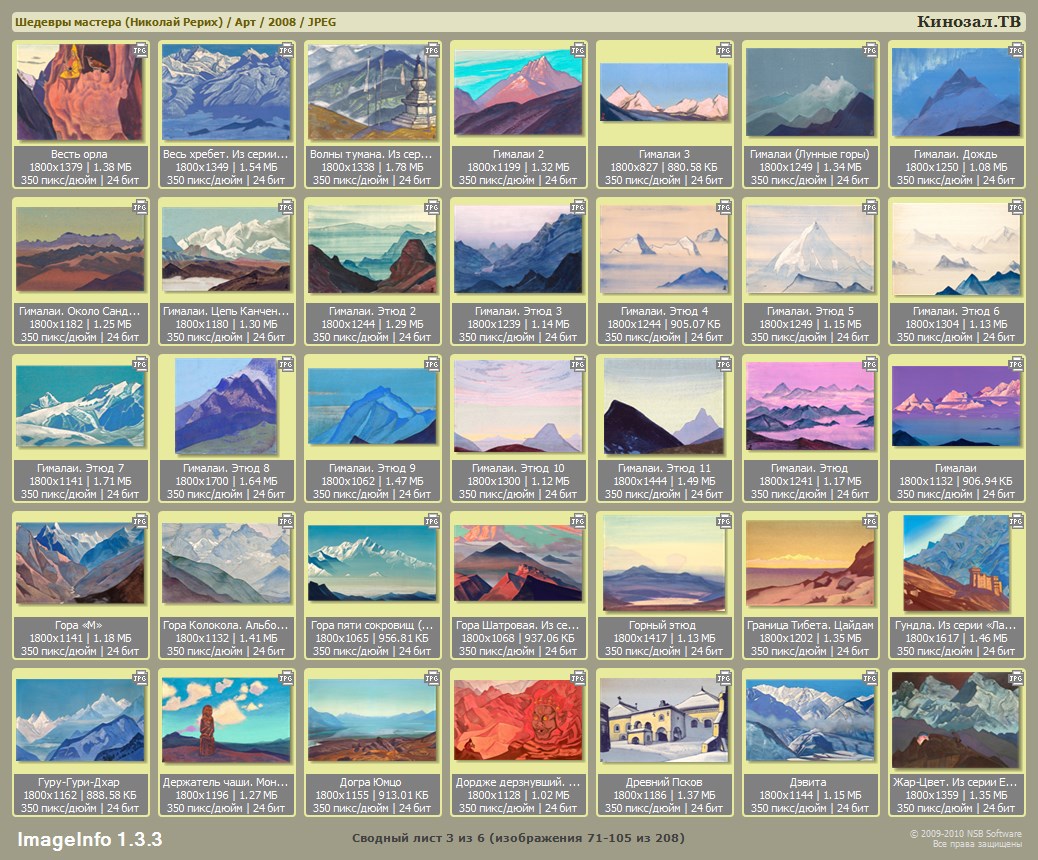Select JPG badge on «Гималаи. Этюд 11» card

[724, 364]
